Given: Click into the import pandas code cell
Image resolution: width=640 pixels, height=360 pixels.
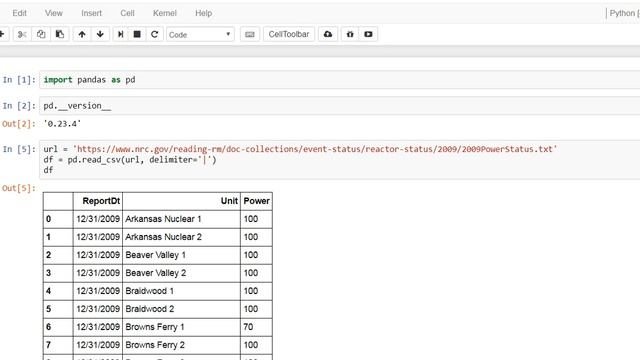Looking at the screenshot, I should (x=340, y=80).
